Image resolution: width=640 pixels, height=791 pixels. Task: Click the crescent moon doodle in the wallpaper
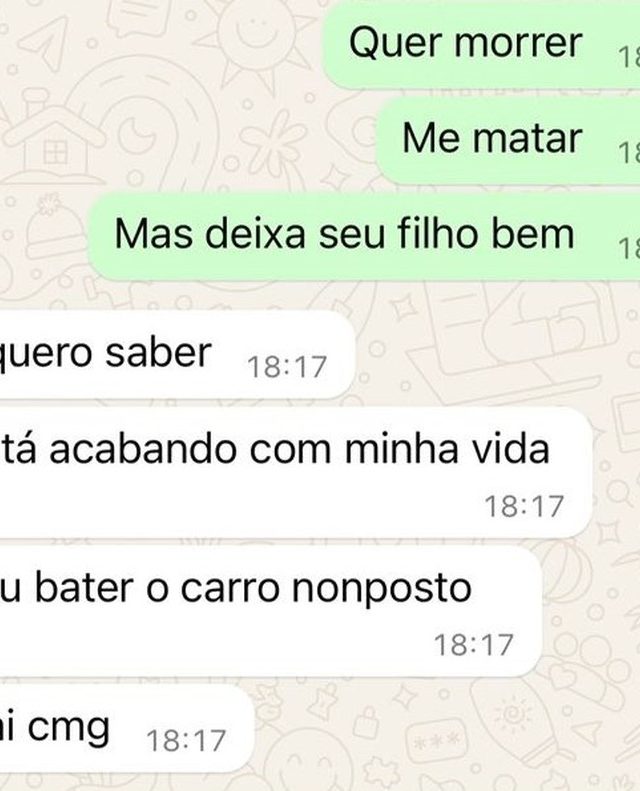pyautogui.click(x=137, y=135)
